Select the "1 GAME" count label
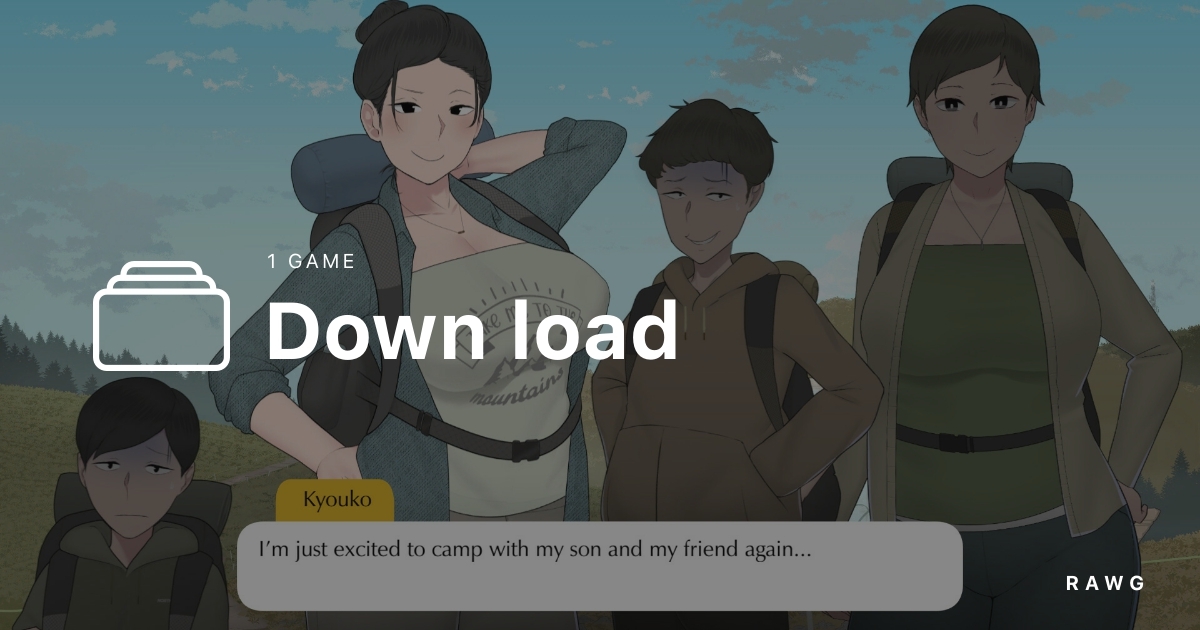Screen dimensions: 1200x630 coord(312,262)
